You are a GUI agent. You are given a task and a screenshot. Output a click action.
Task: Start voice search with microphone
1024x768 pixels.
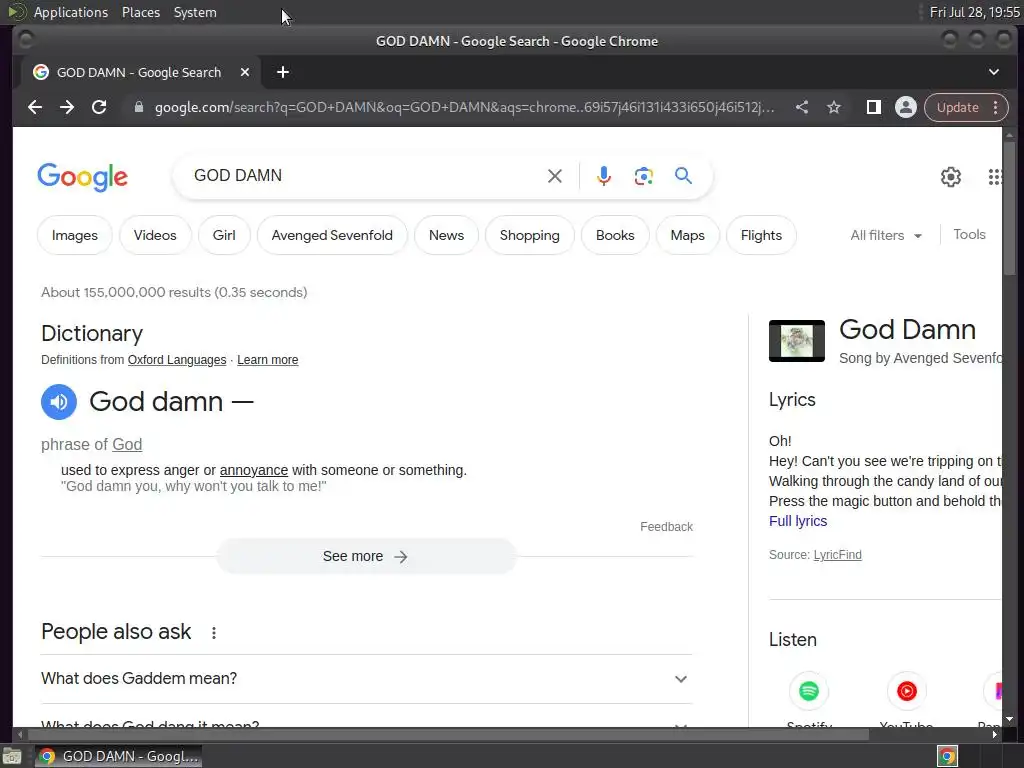[603, 176]
